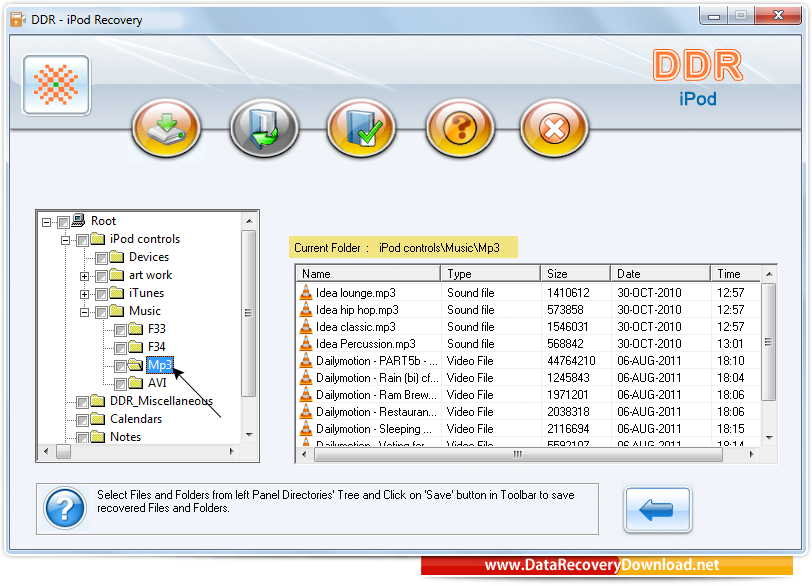Click the art work folder icon
Screen dimensions: 812x586
pos(117,275)
